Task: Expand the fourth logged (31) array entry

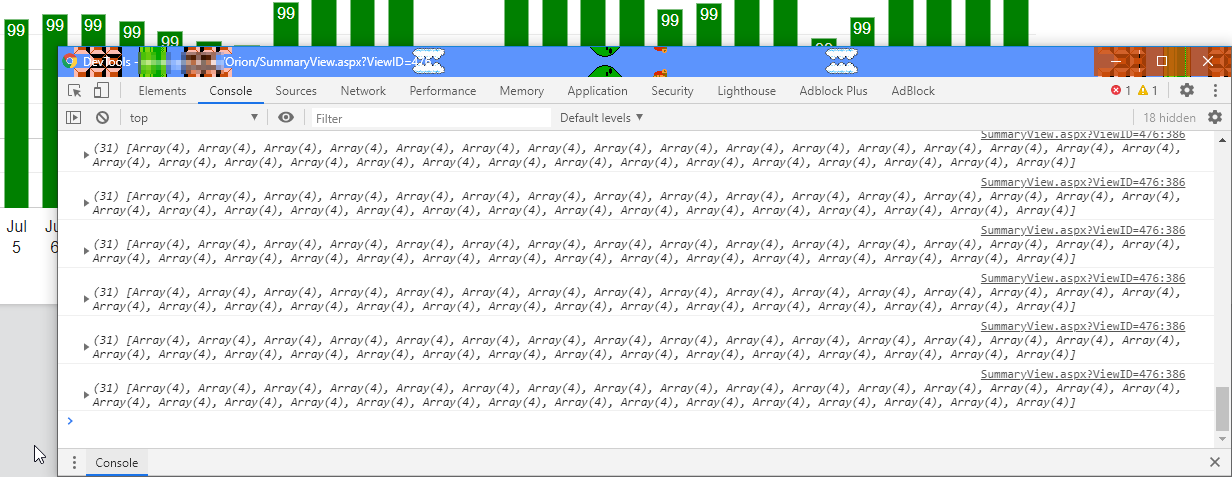Action: pos(86,299)
